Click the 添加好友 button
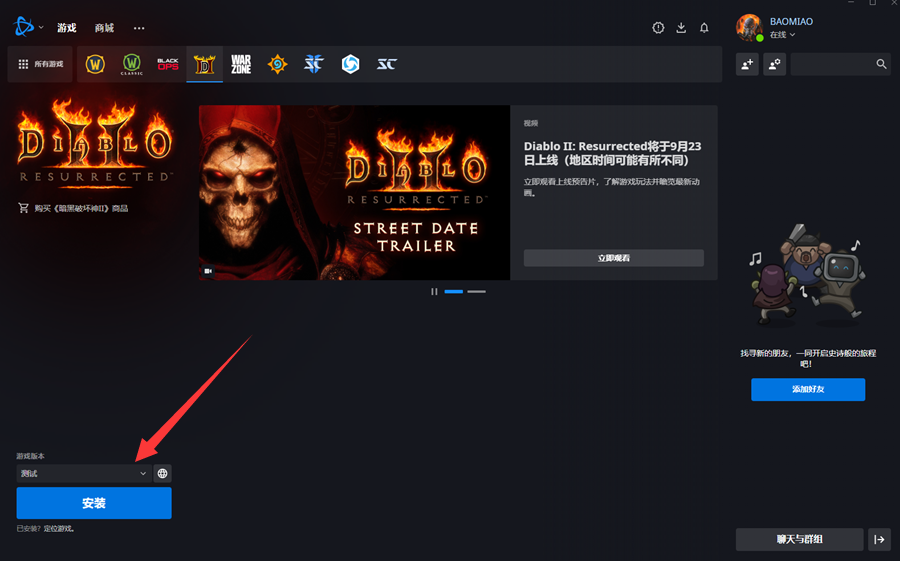The image size is (900, 561). [x=808, y=389]
